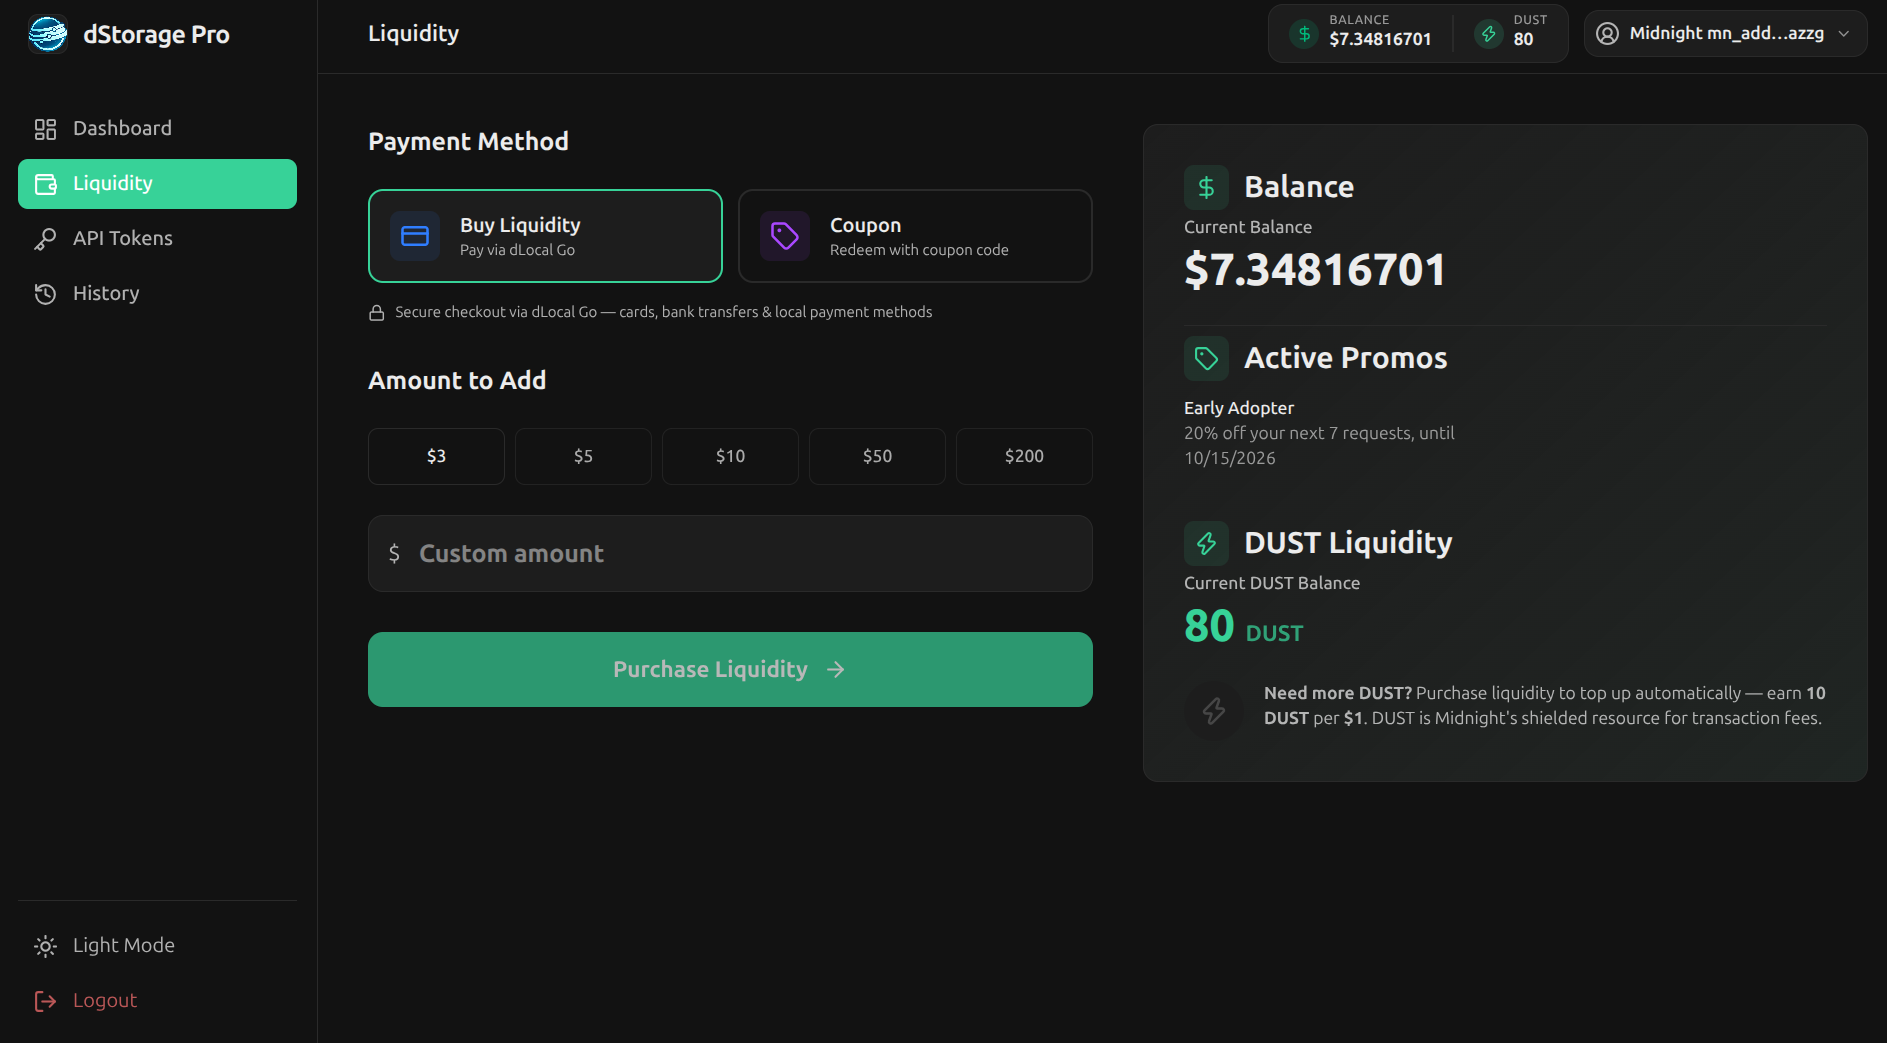Click the Dashboard grid icon
The image size is (1887, 1043).
(x=45, y=129)
